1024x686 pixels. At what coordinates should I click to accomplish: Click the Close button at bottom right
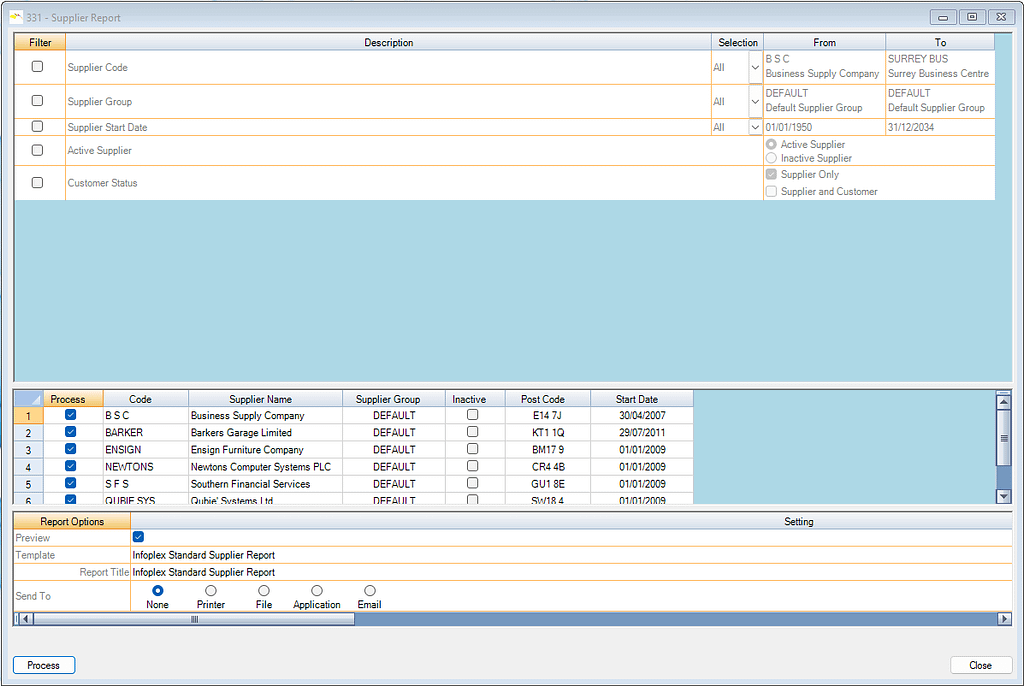click(x=980, y=665)
